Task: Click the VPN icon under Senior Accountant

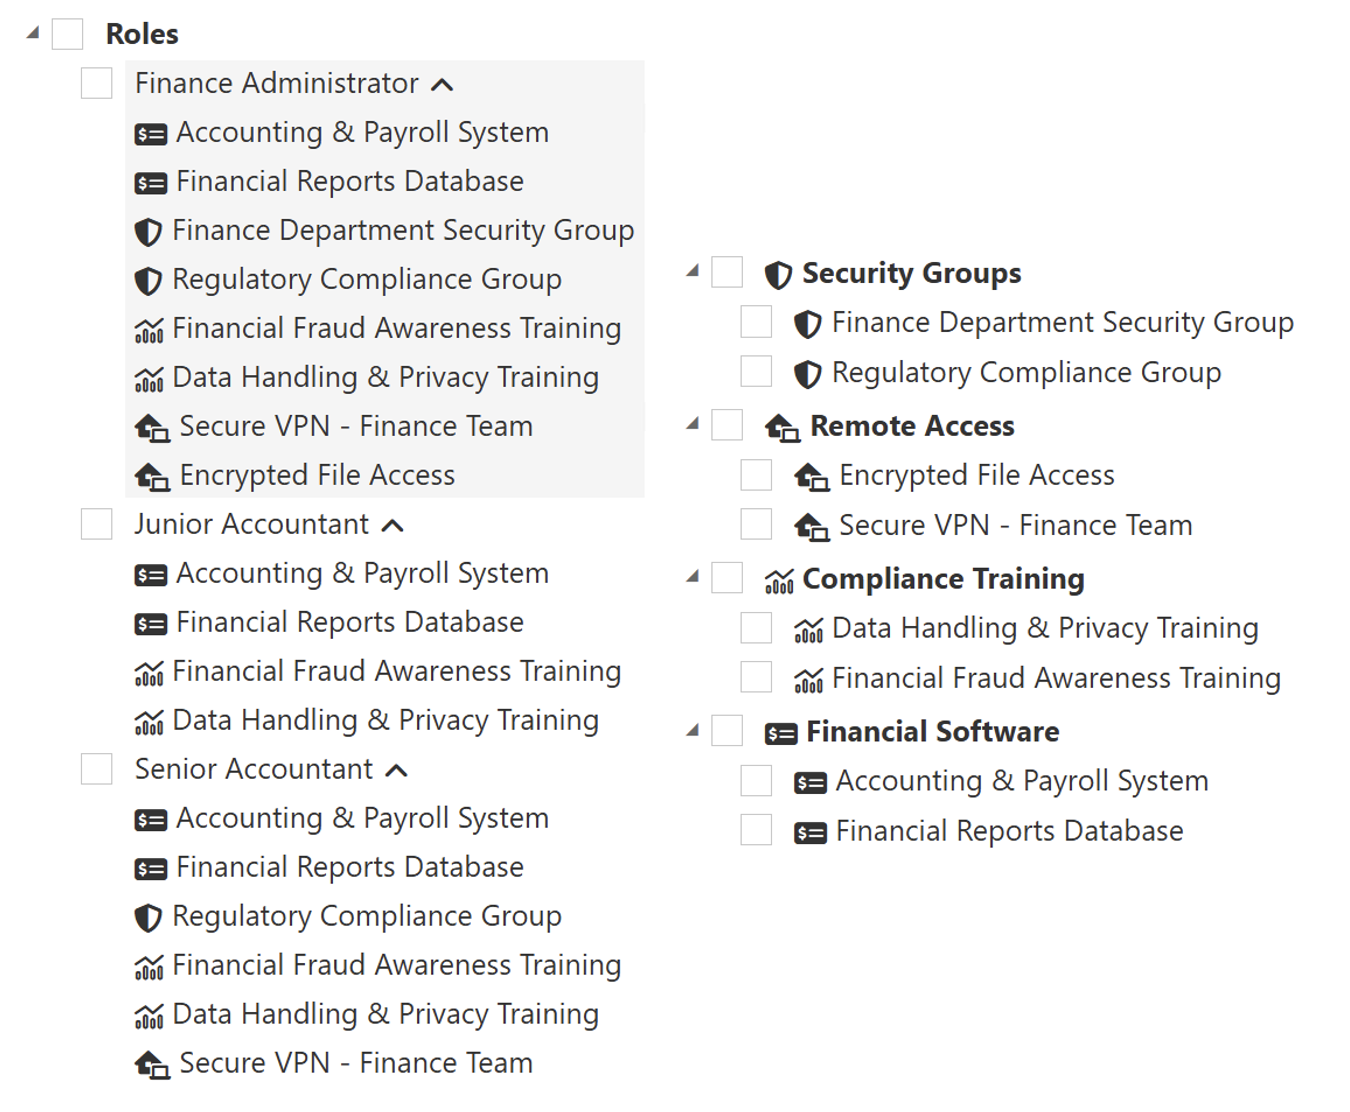Action: [x=152, y=1065]
